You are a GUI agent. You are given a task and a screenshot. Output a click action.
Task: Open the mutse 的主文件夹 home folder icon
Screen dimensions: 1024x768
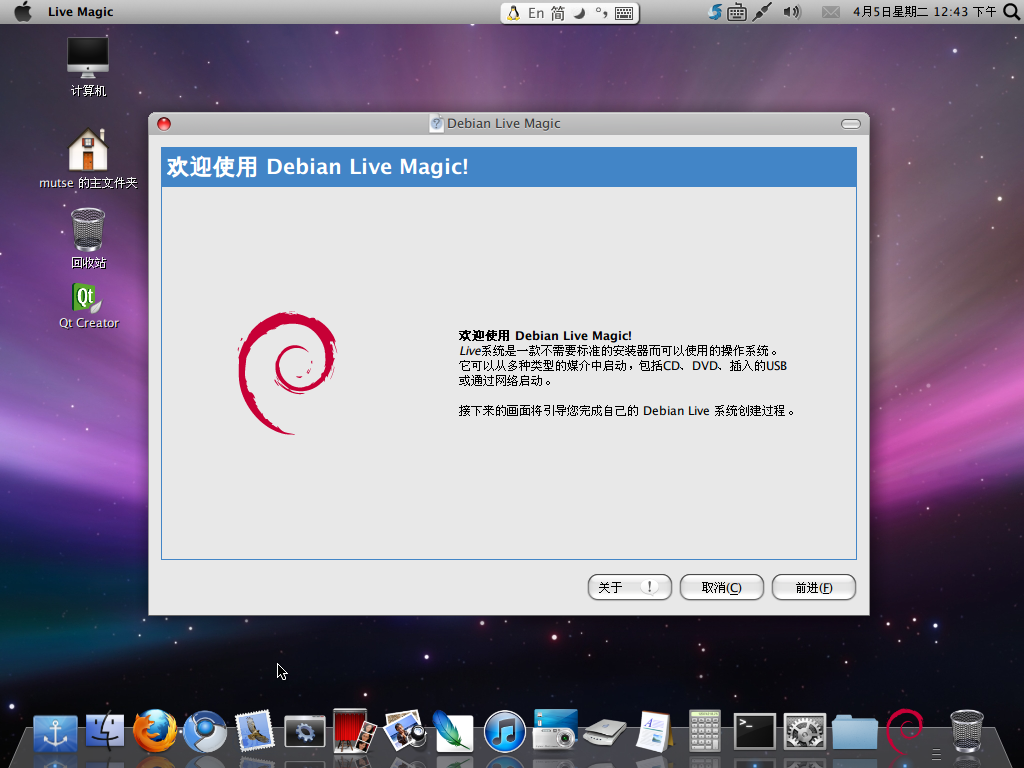tap(88, 159)
